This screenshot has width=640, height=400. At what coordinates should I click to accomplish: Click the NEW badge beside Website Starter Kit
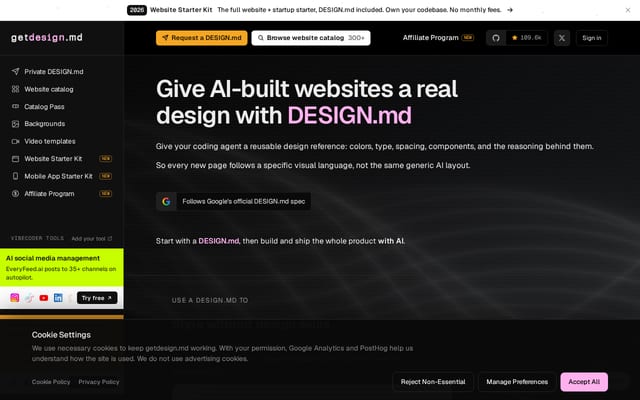pyautogui.click(x=105, y=158)
